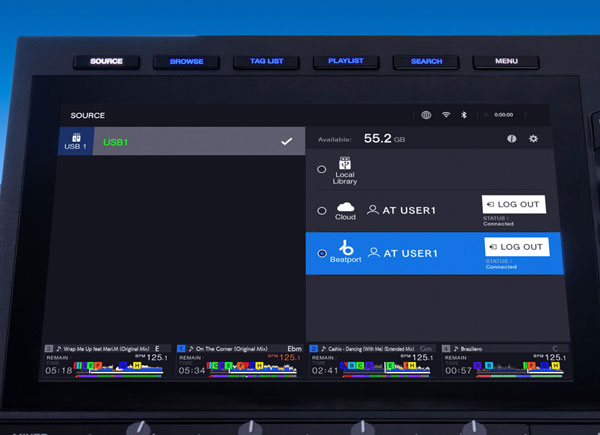
Task: Click AT USER1 name in Cloud row
Action: pyautogui.click(x=409, y=210)
